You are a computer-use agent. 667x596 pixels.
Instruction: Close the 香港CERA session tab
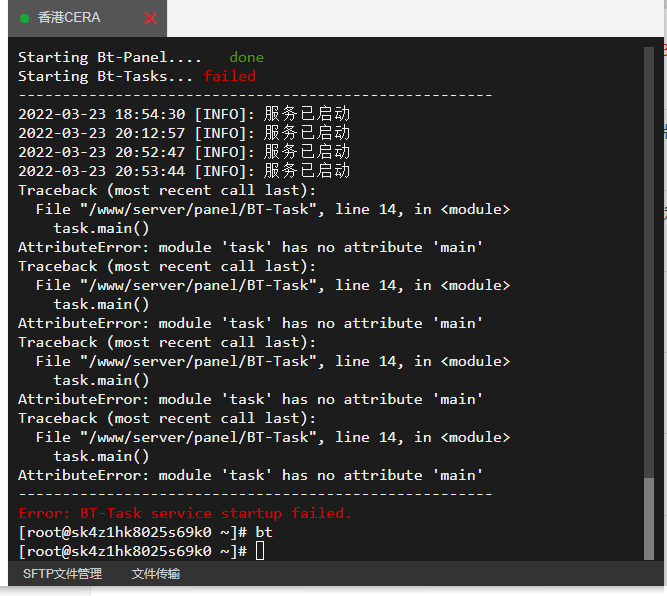[150, 18]
